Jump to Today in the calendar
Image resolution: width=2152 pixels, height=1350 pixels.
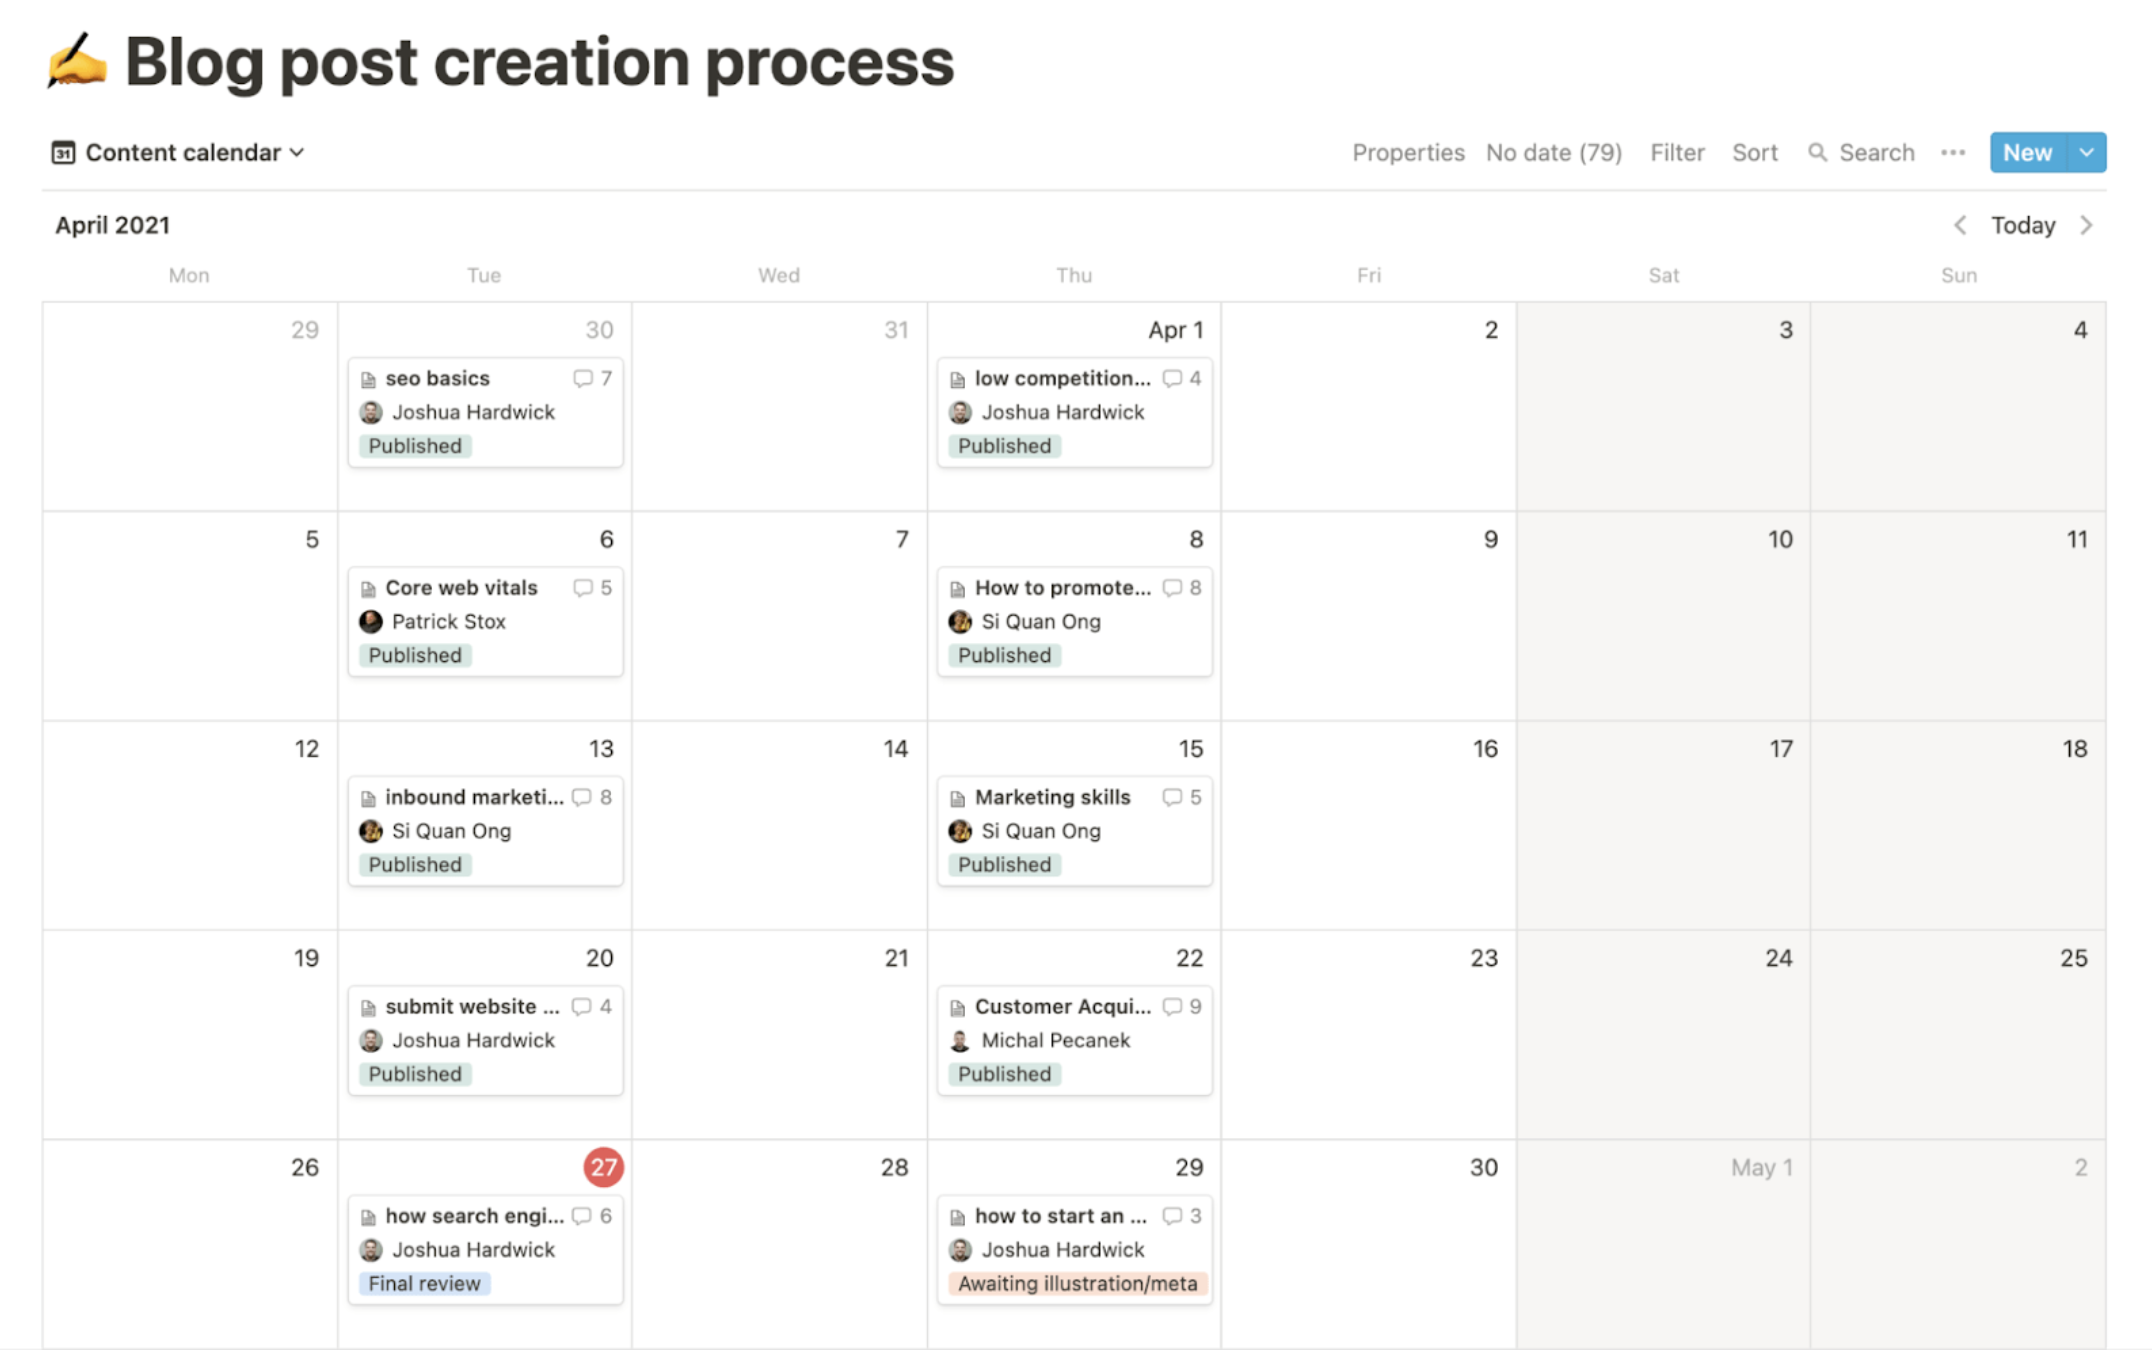tap(2022, 225)
